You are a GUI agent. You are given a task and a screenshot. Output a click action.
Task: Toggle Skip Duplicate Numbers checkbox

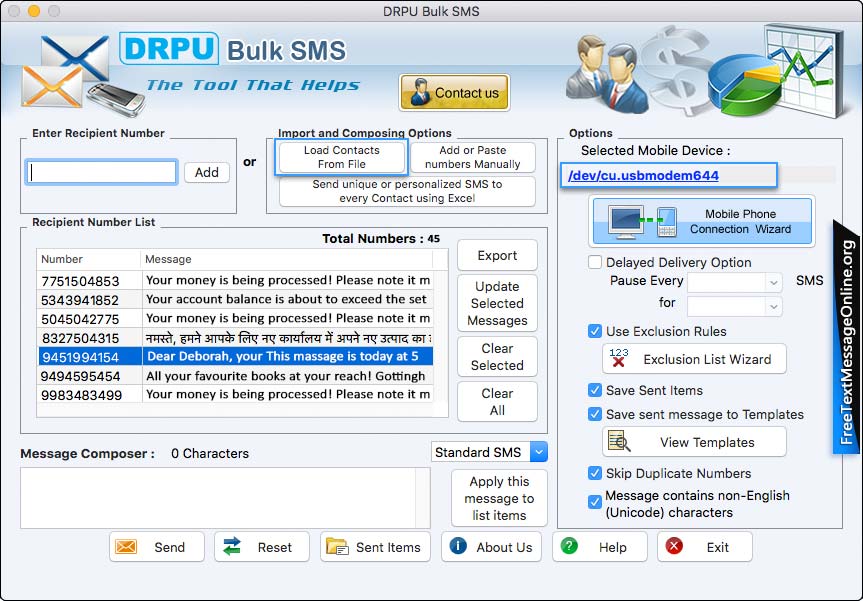pyautogui.click(x=594, y=473)
